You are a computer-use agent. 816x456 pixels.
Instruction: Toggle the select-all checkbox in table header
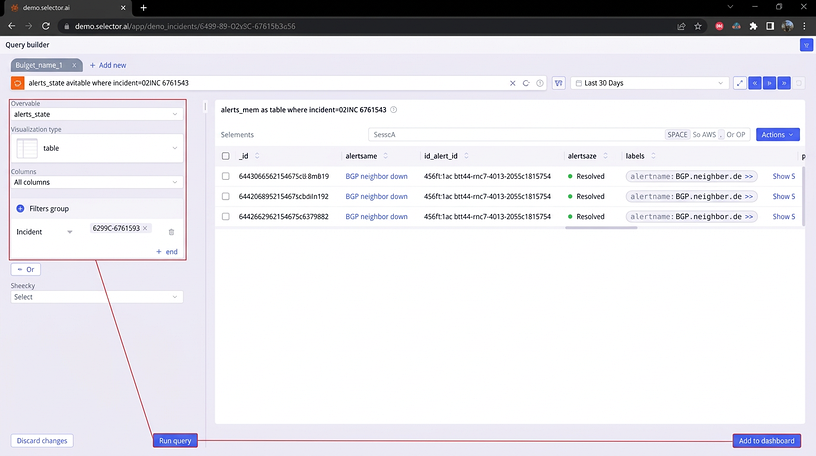tap(225, 156)
